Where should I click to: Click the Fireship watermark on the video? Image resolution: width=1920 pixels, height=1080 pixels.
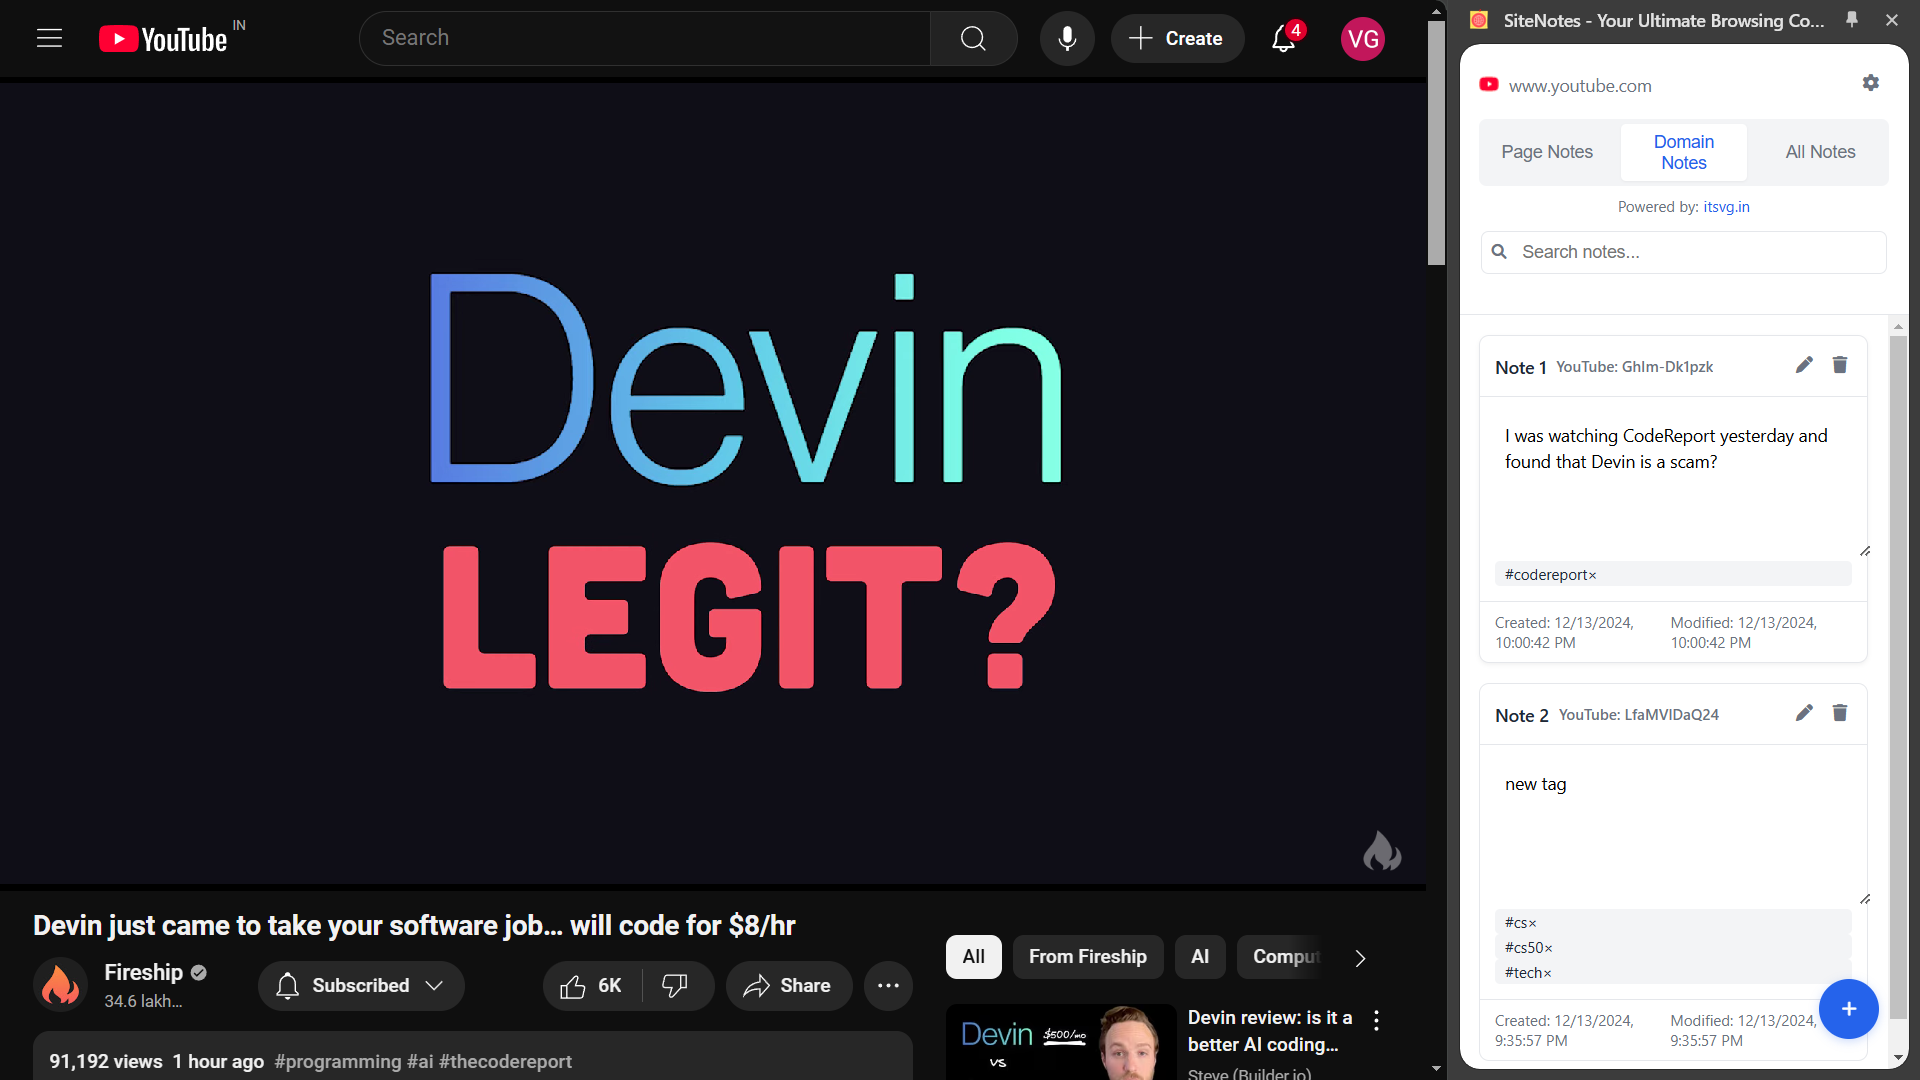(x=1382, y=851)
